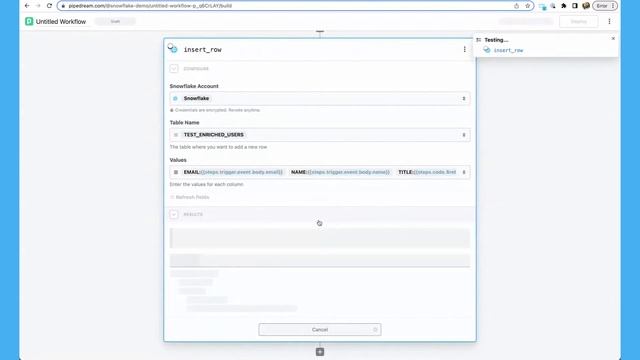Screen dimensions: 640x360
Task: Click the Refresh Fields link
Action: 190,197
